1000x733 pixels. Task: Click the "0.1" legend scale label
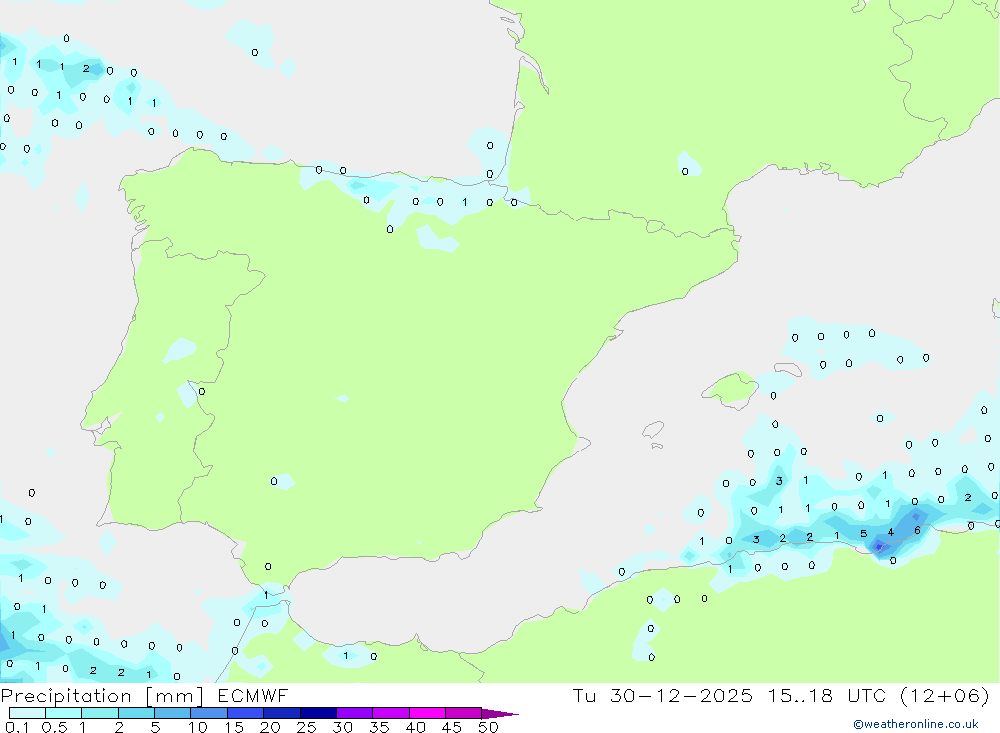pos(17,727)
